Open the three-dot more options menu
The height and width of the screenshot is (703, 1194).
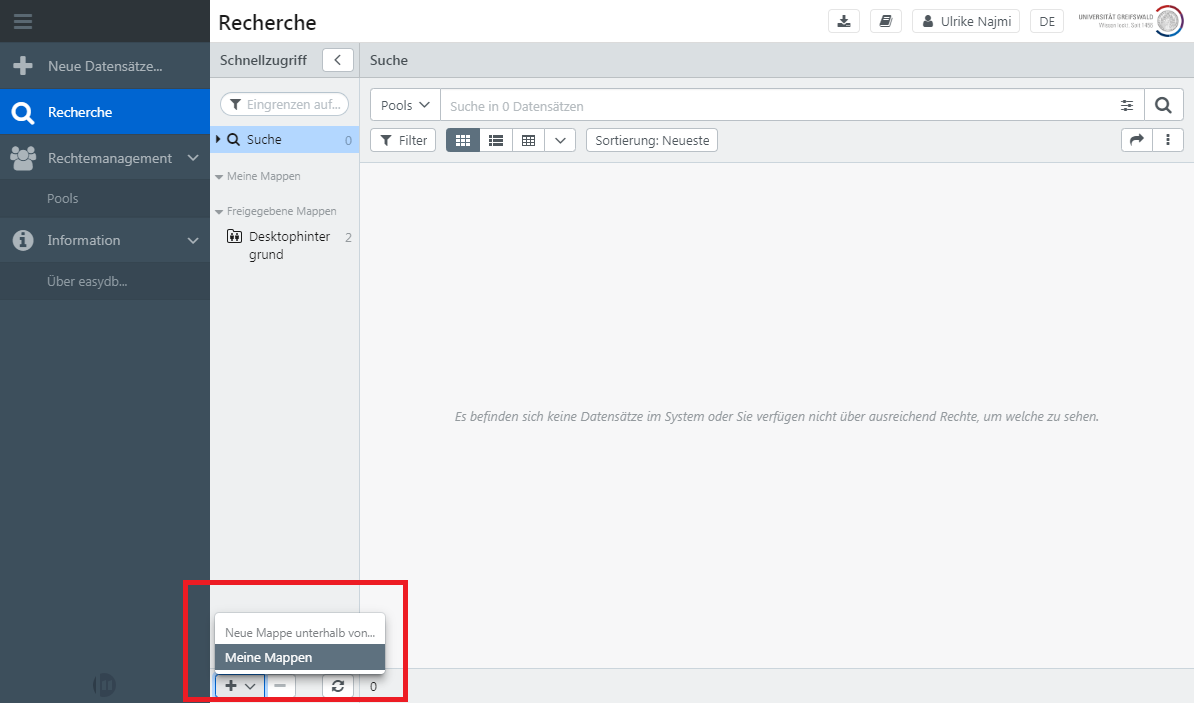[x=1168, y=140]
